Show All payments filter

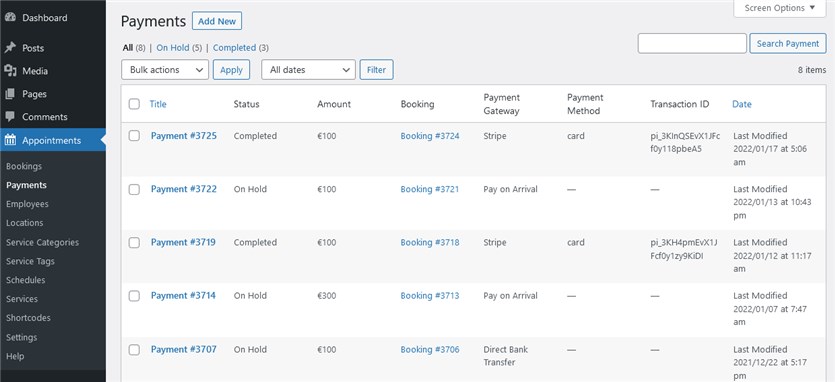[128, 48]
